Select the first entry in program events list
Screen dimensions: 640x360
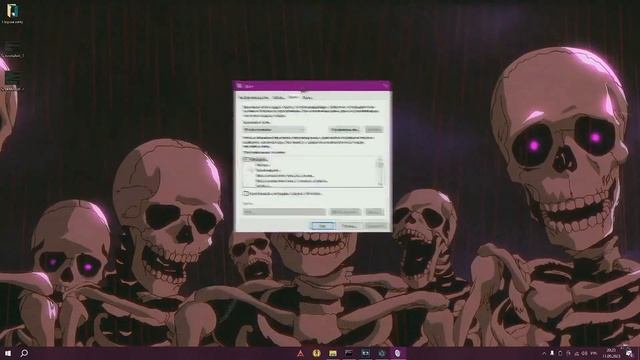(x=256, y=159)
